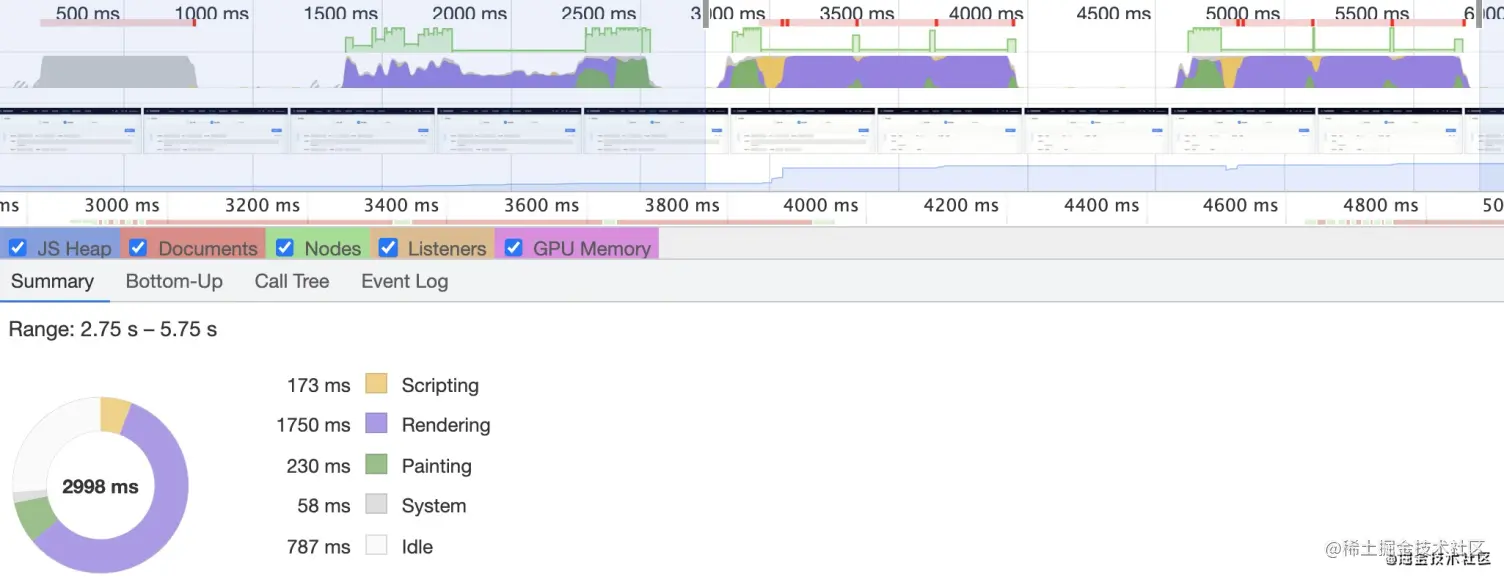Click the 1000 ms overview ruler label
Viewport: 1504px width, 577px height.
(x=211, y=14)
